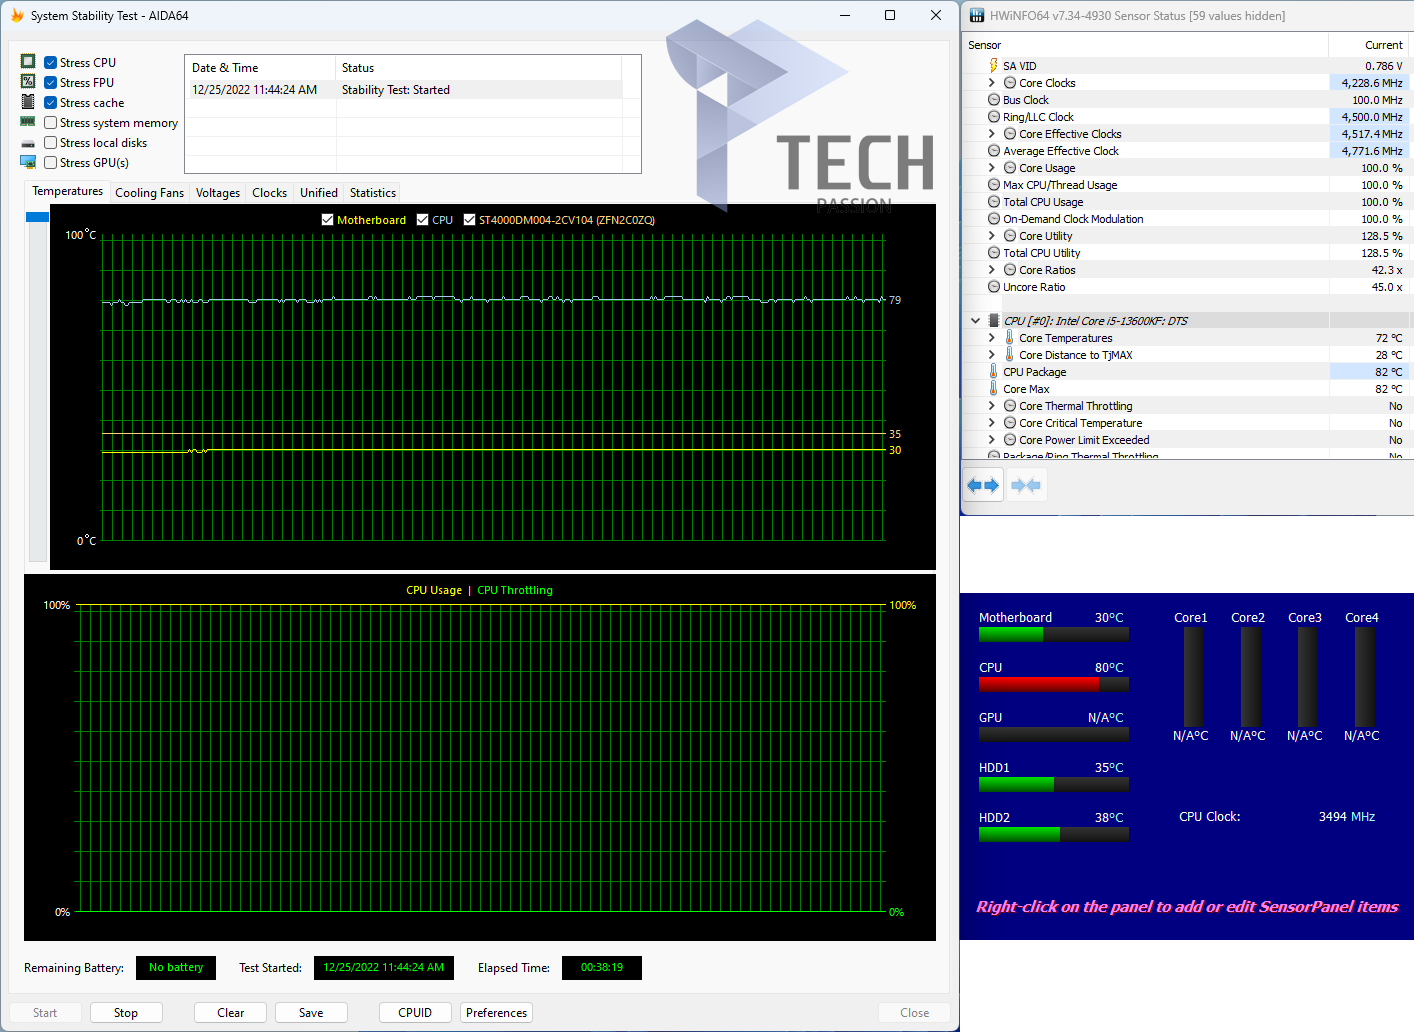Toggle the Motherboard graph checkbox

pos(327,220)
